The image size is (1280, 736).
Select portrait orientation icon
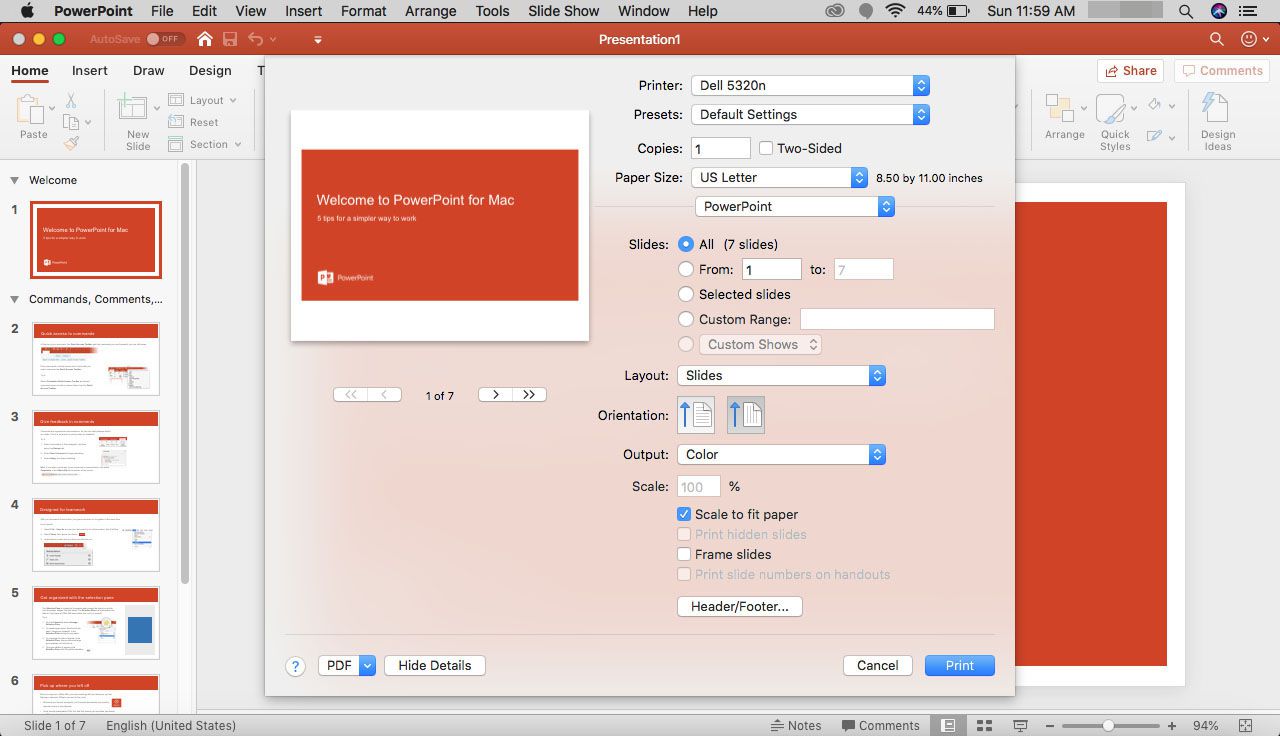click(x=696, y=415)
